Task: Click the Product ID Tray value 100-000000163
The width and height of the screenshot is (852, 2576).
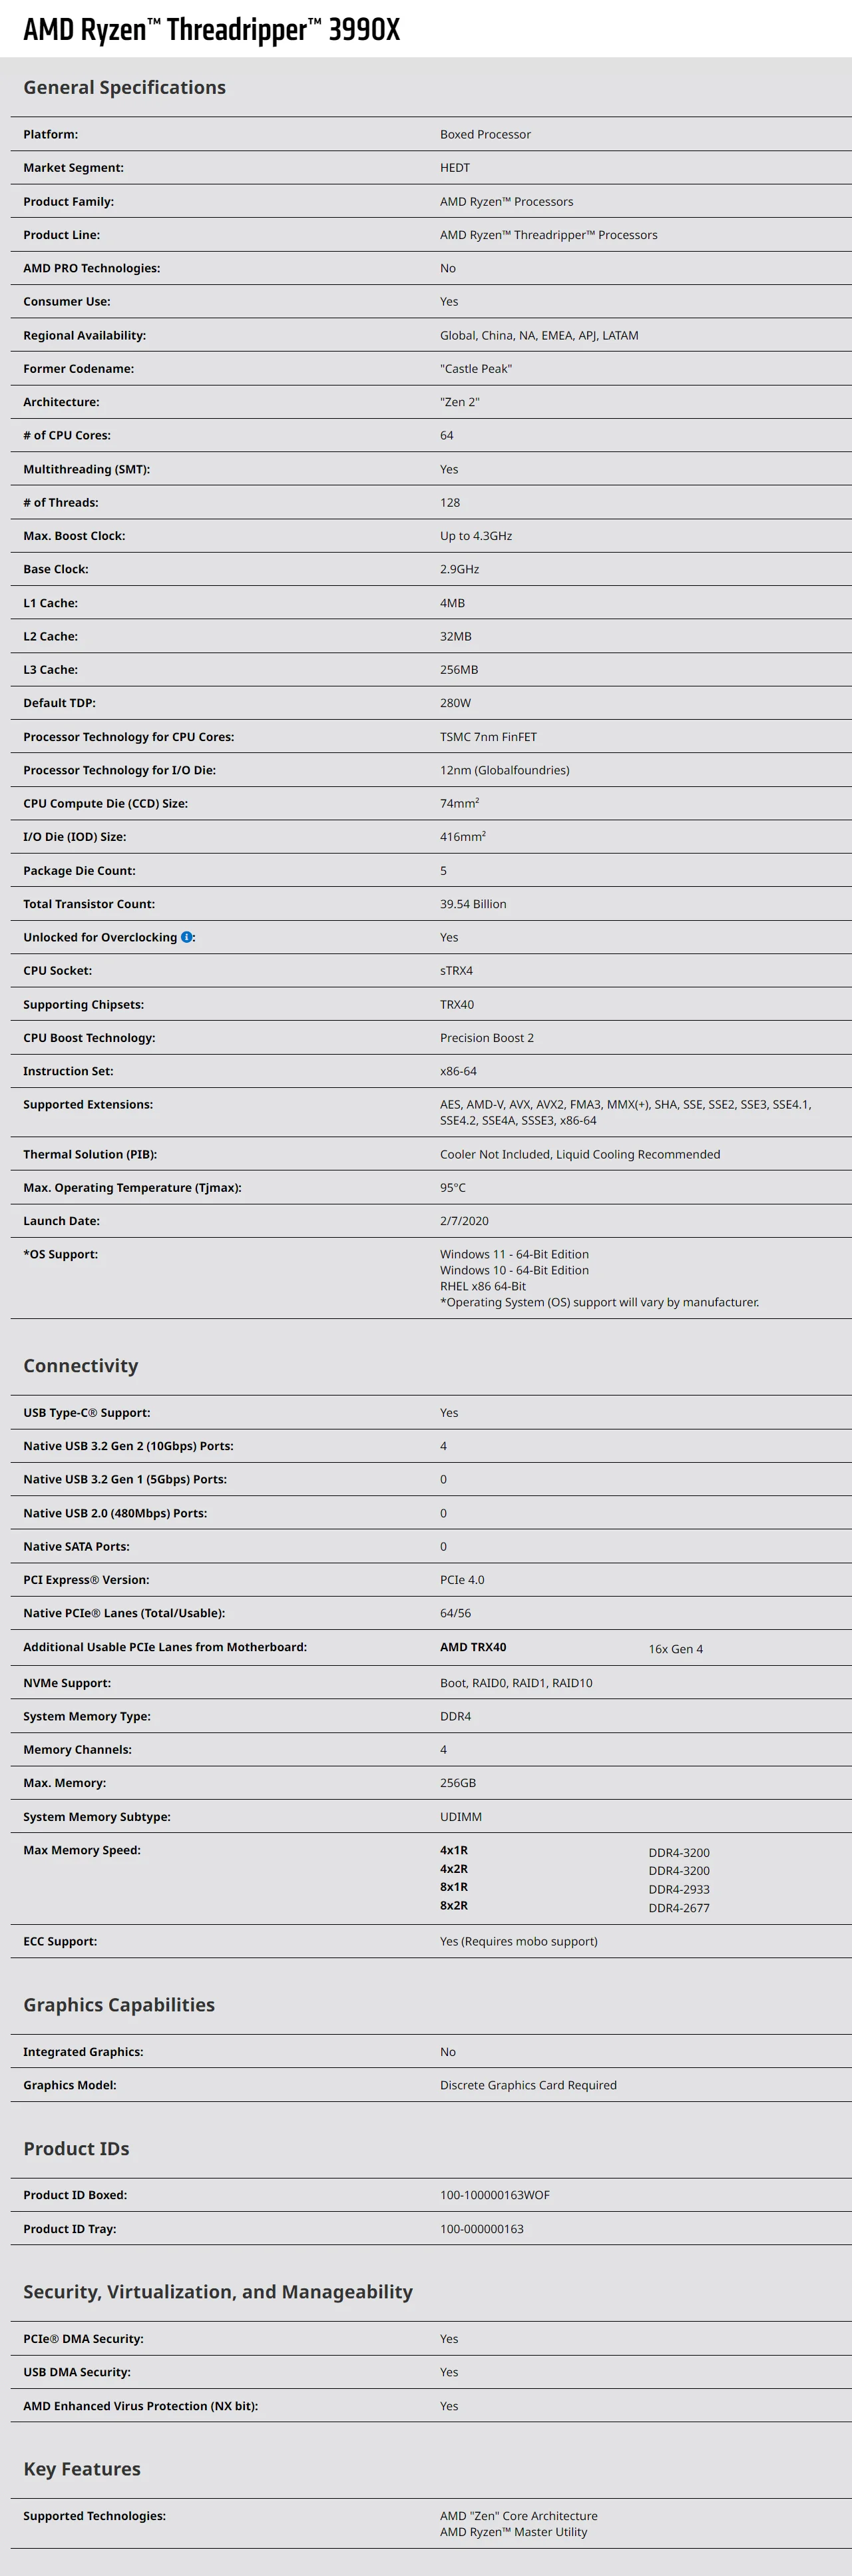Action: click(482, 2228)
